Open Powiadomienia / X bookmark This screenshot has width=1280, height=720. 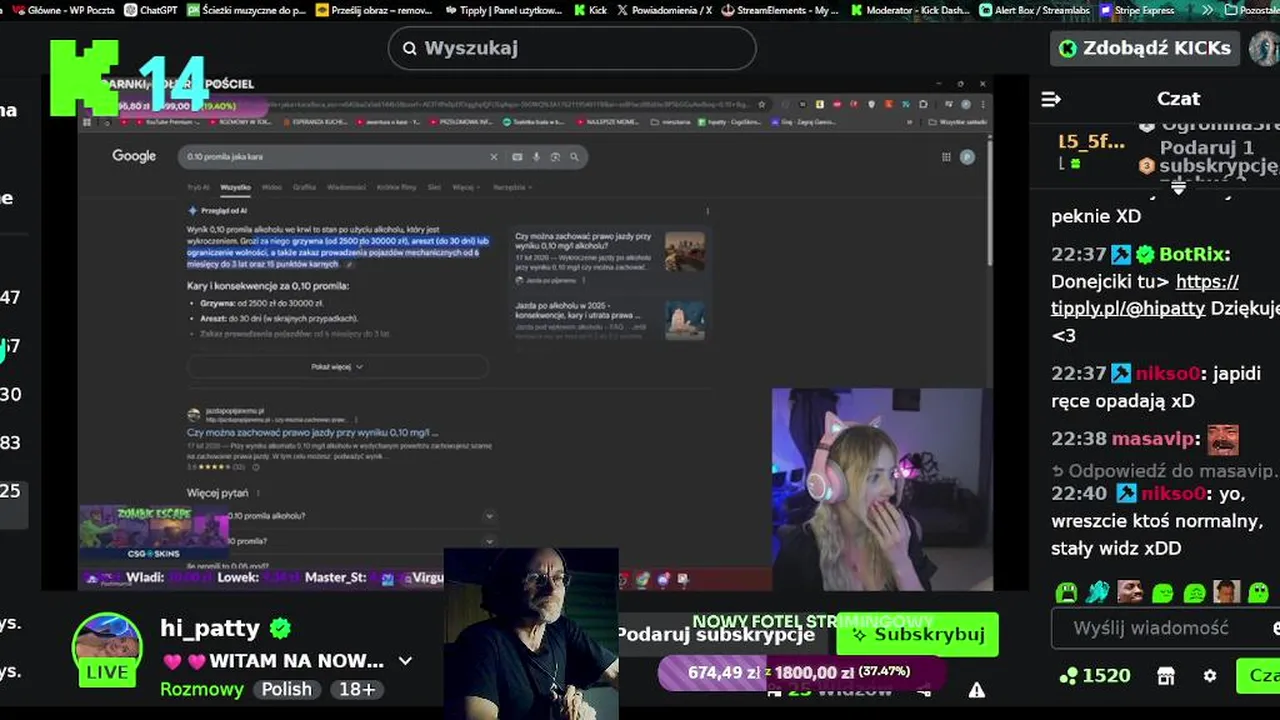664,10
